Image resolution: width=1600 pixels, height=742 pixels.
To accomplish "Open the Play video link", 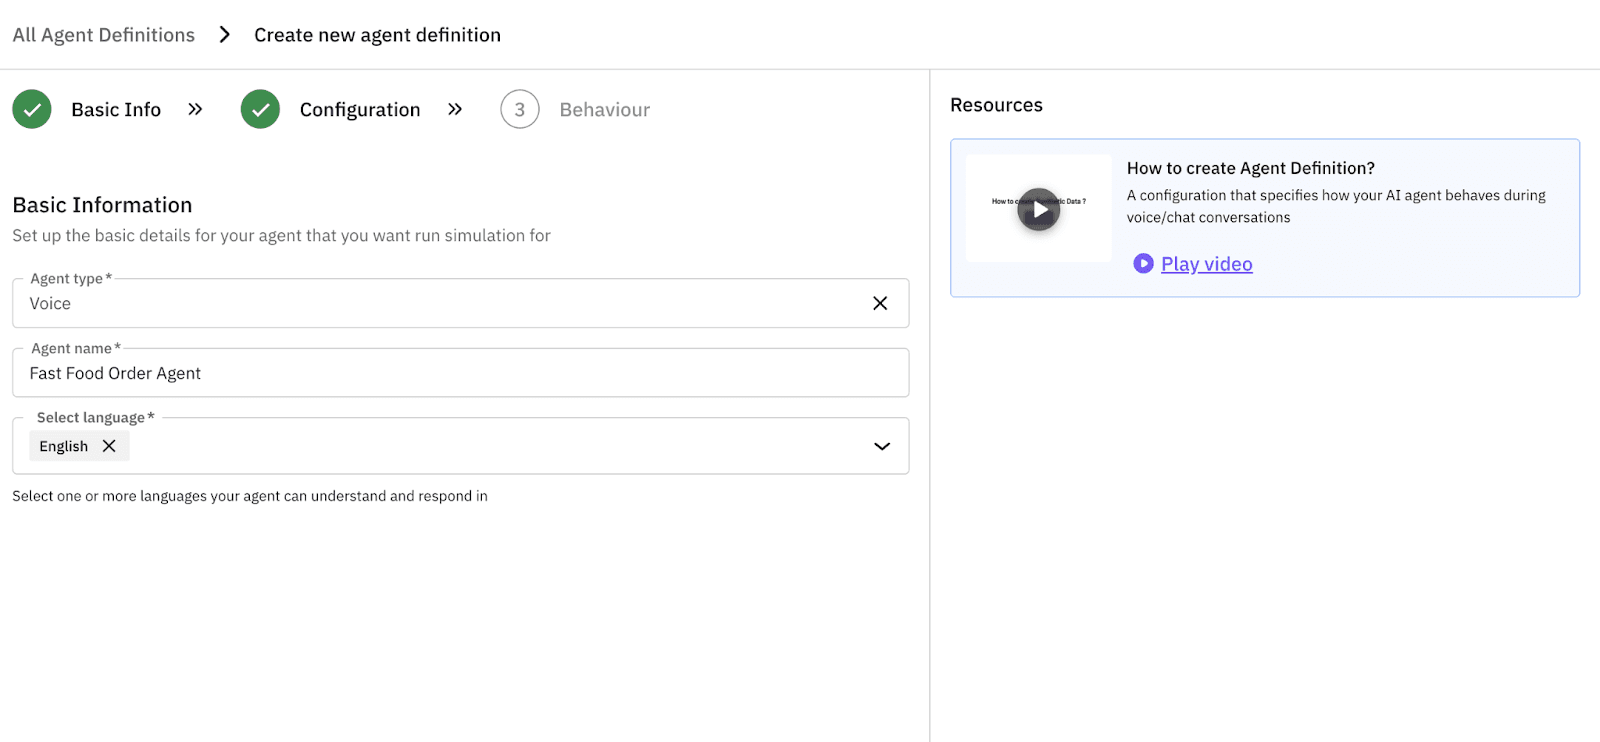I will coord(1207,264).
